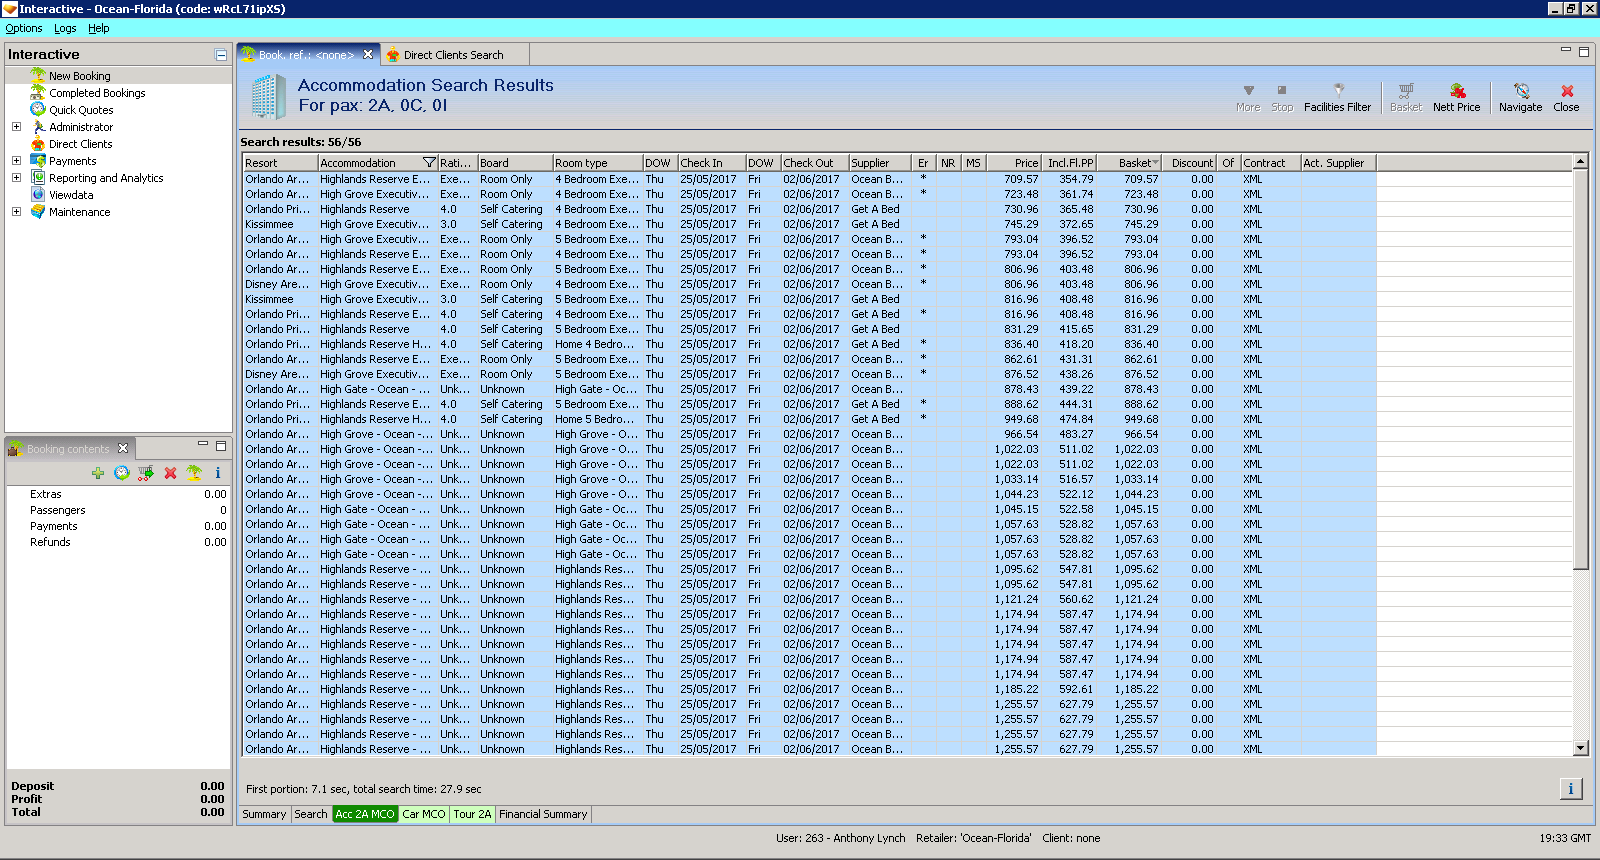Viewport: 1600px width, 860px height.
Task: Expand the Reporting and Analytics node
Action: click(16, 178)
